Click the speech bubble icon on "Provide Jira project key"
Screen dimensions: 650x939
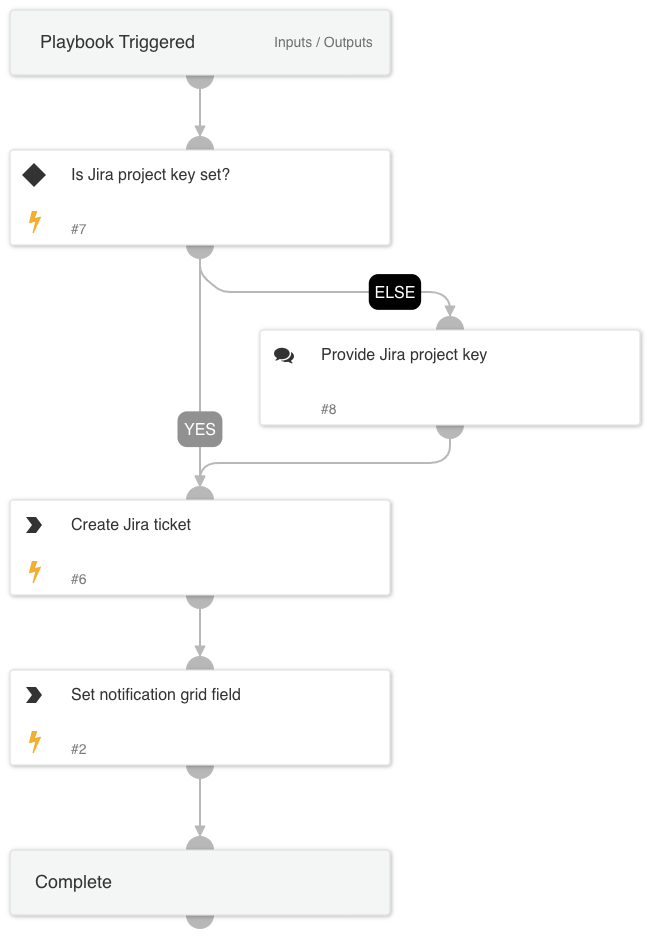285,354
